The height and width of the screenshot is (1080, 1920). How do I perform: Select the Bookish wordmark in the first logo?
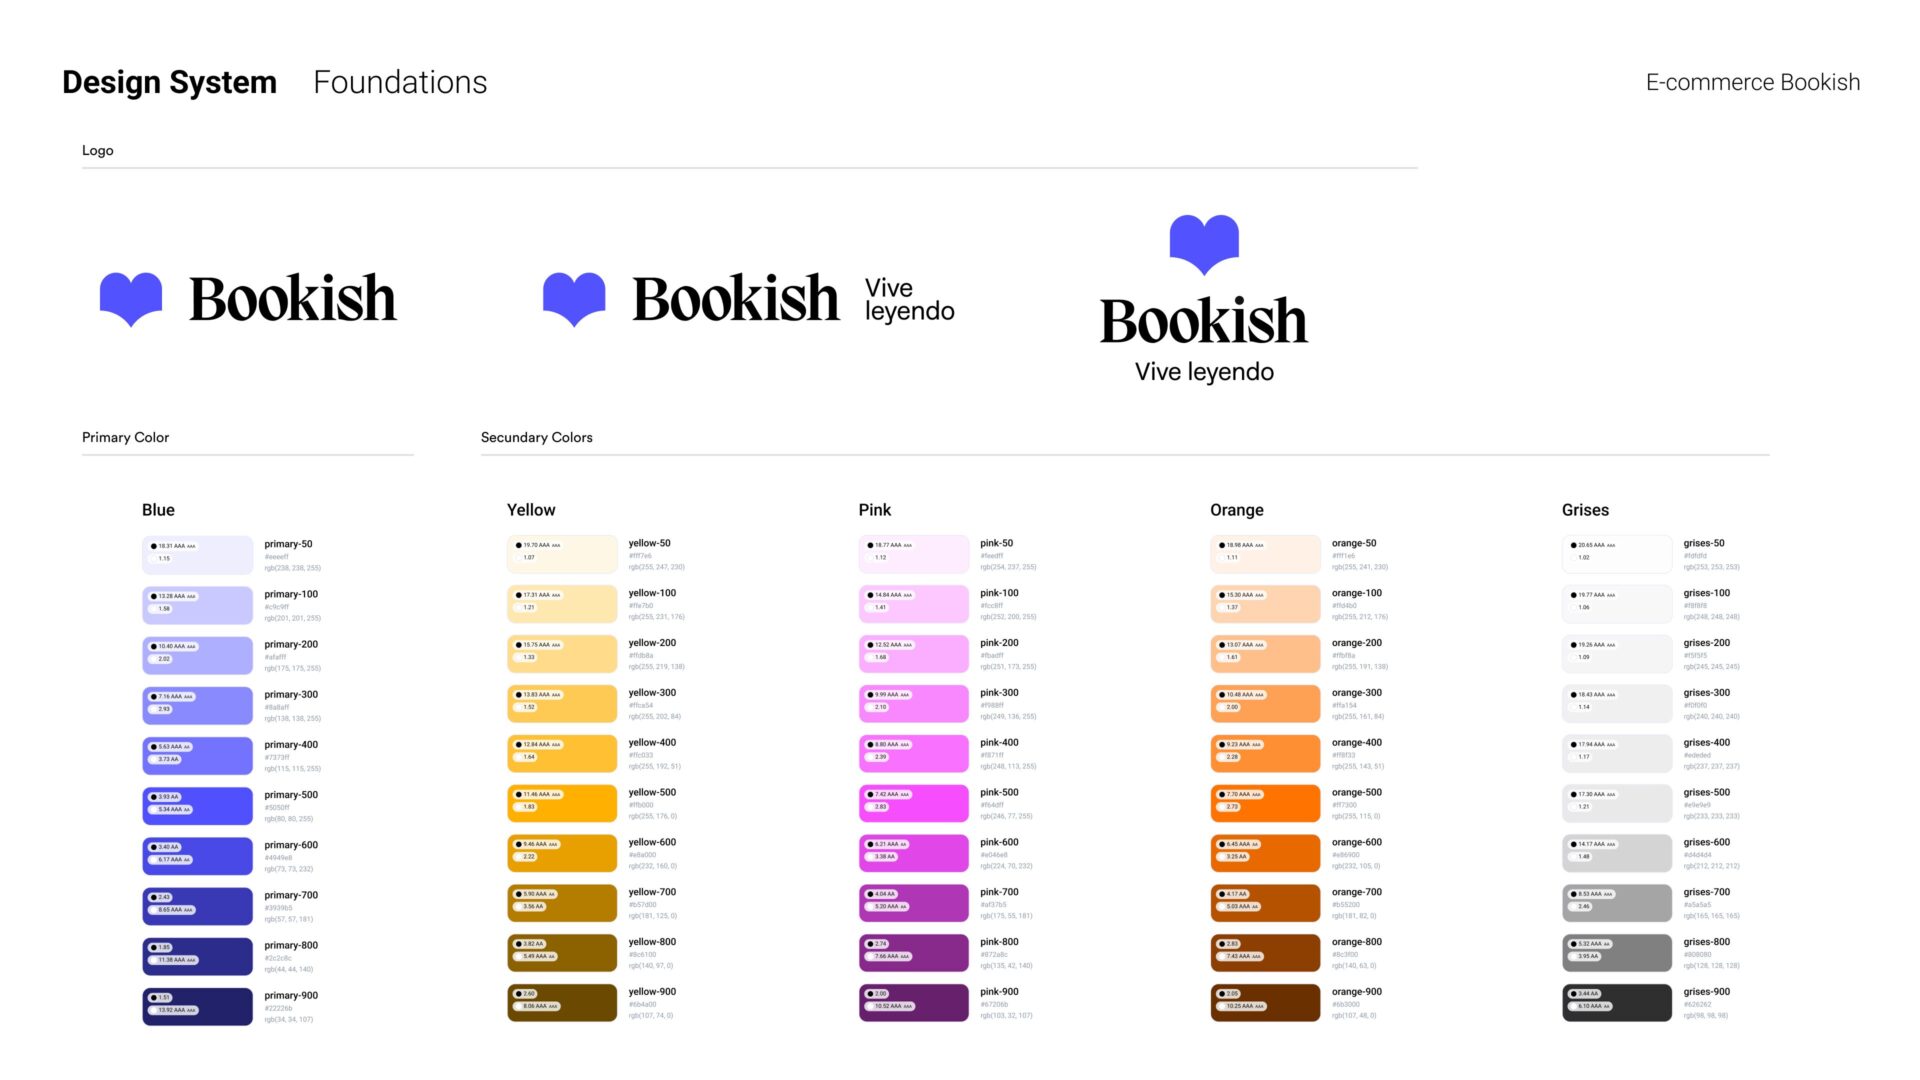(293, 298)
